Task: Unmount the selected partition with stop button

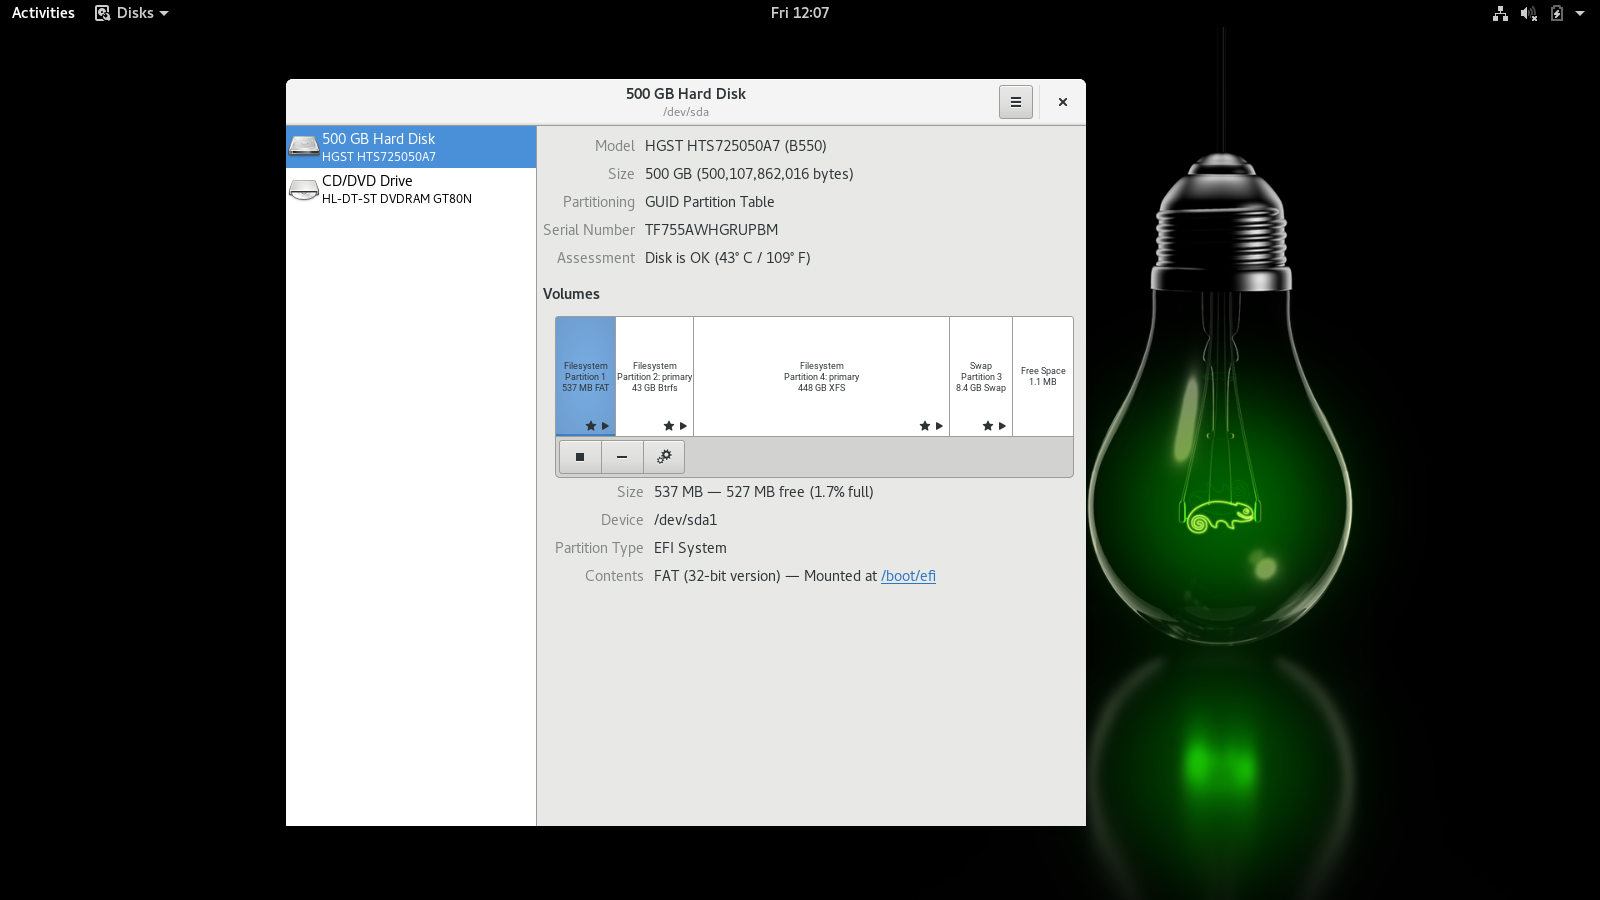Action: [x=580, y=457]
